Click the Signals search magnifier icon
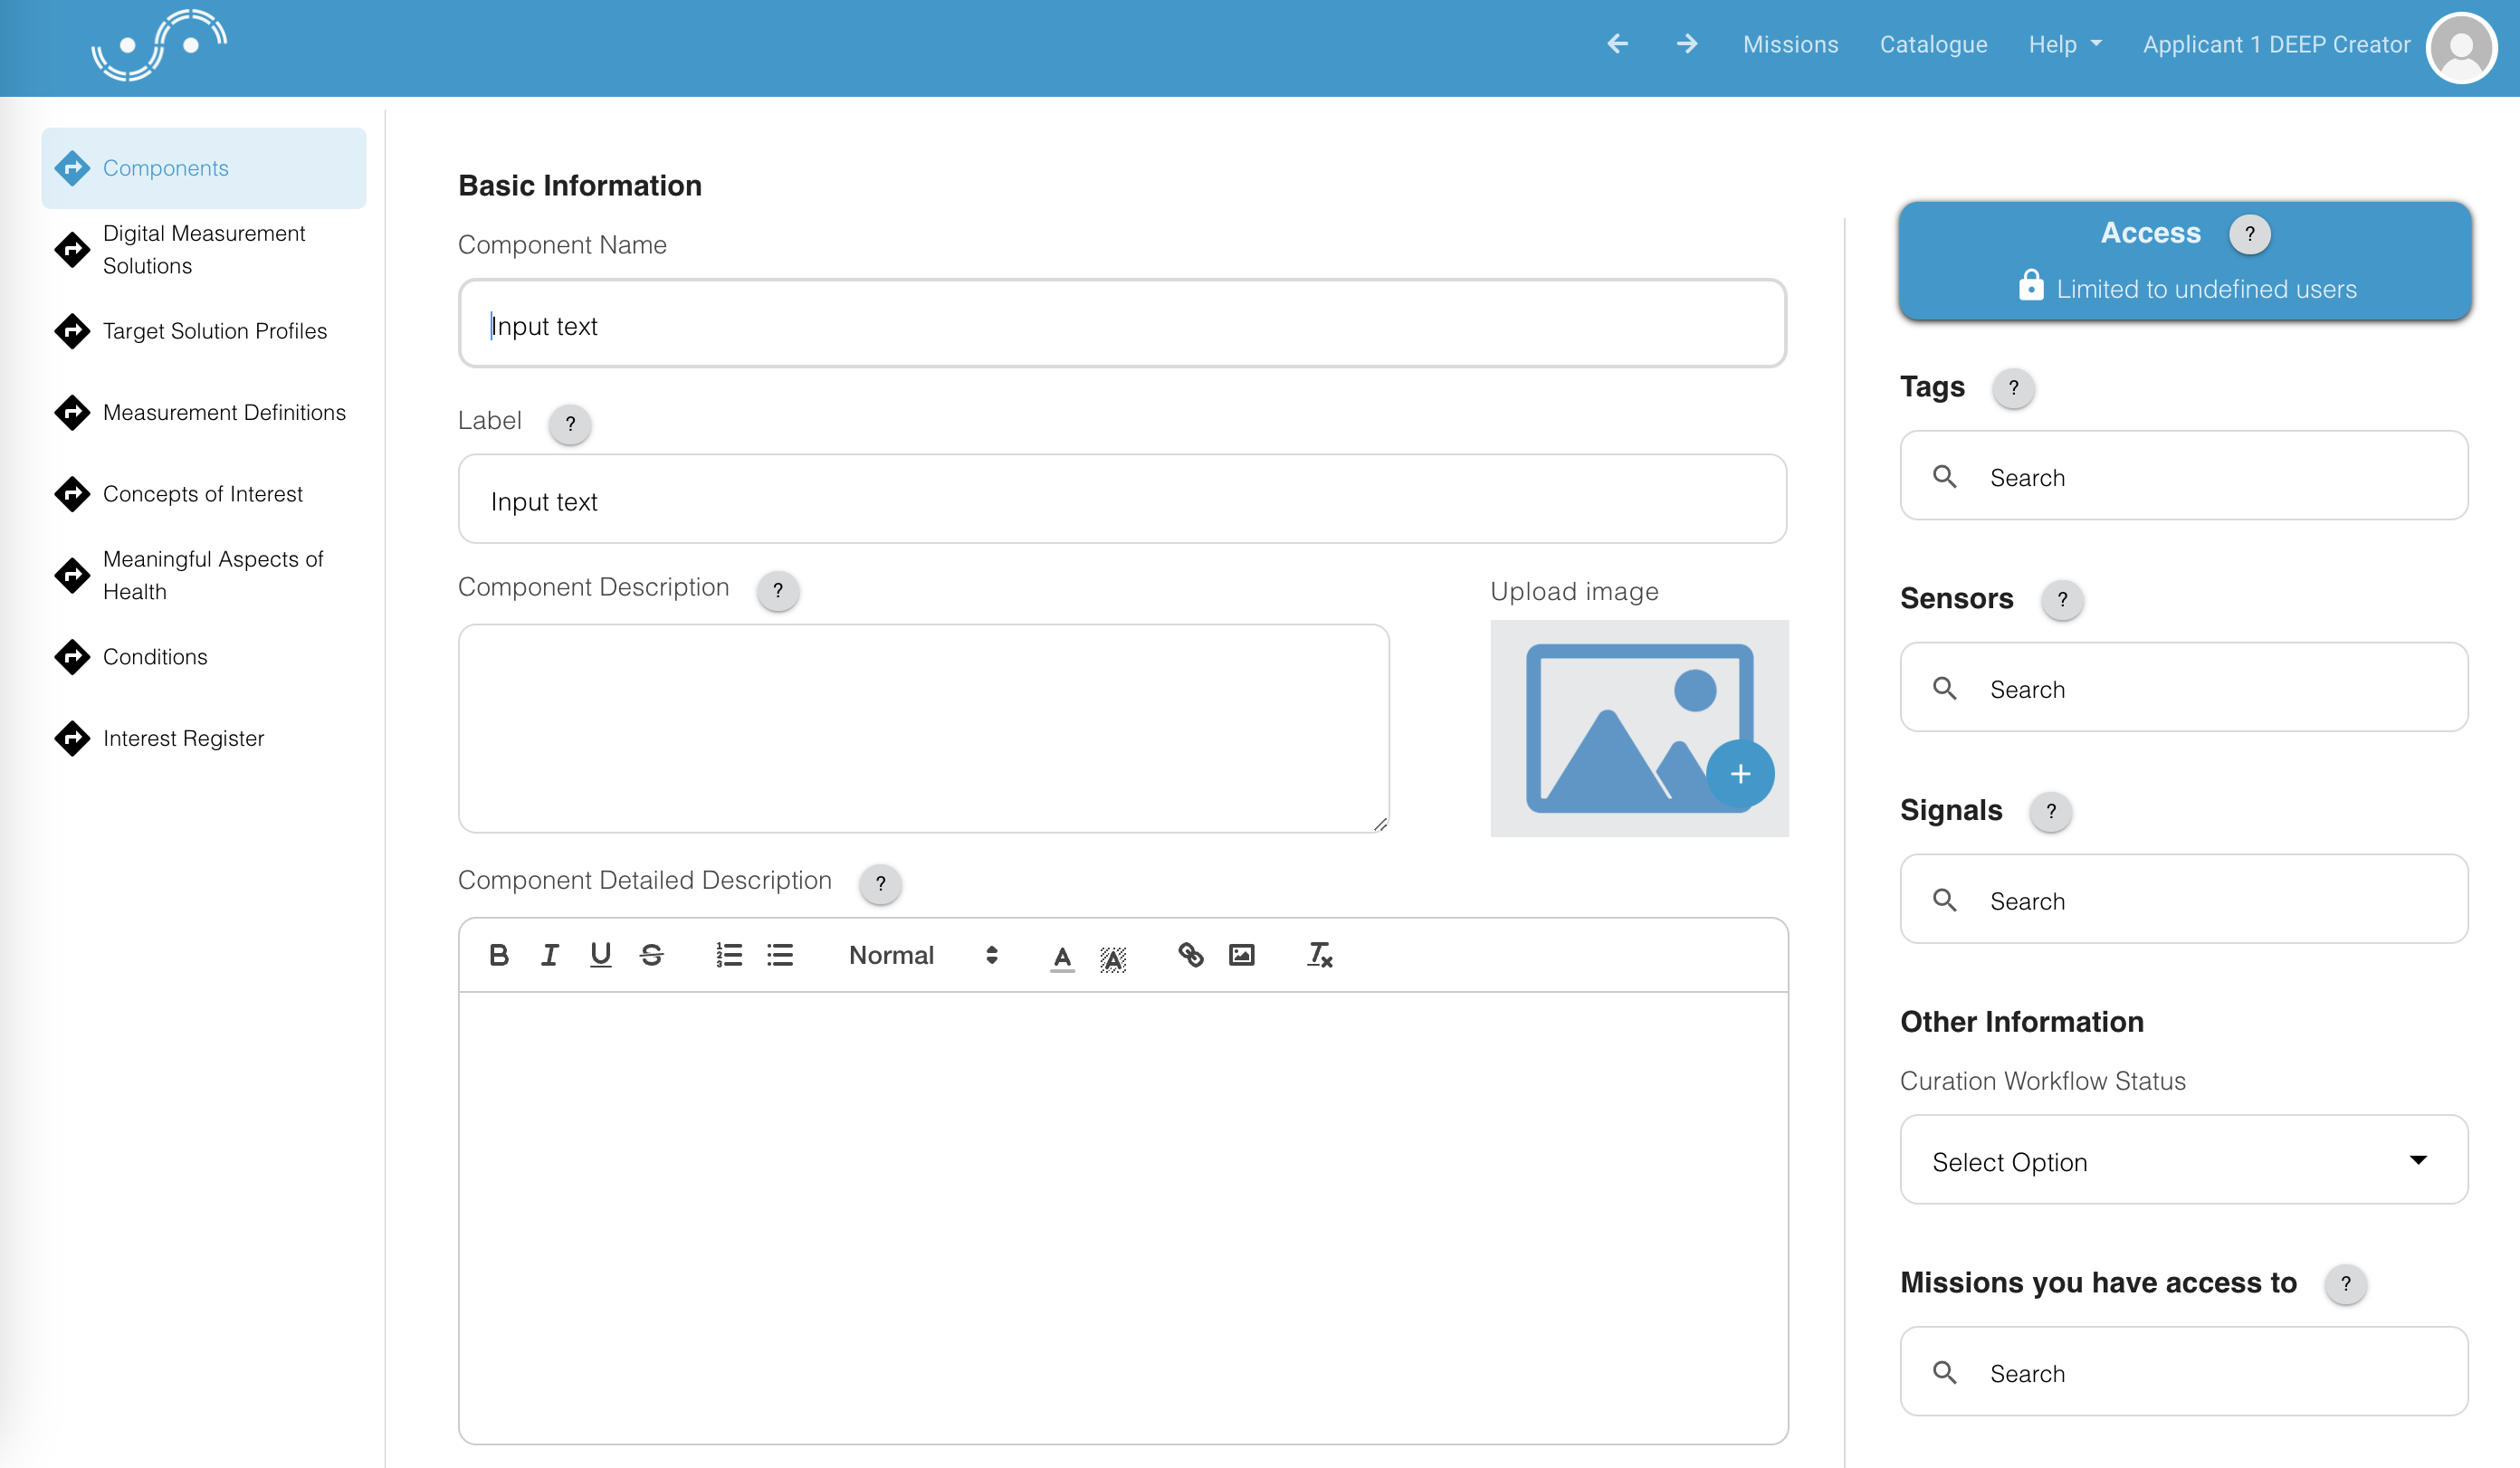Screen dimensions: 2520x1468 click(1945, 901)
